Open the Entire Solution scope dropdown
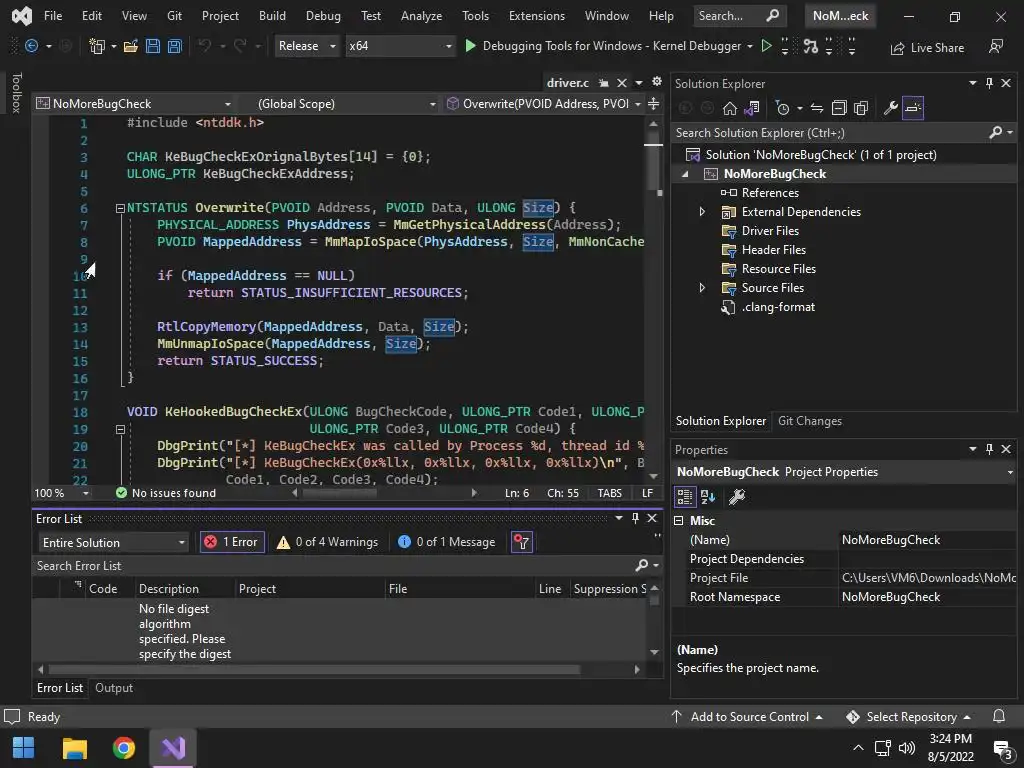 [113, 542]
